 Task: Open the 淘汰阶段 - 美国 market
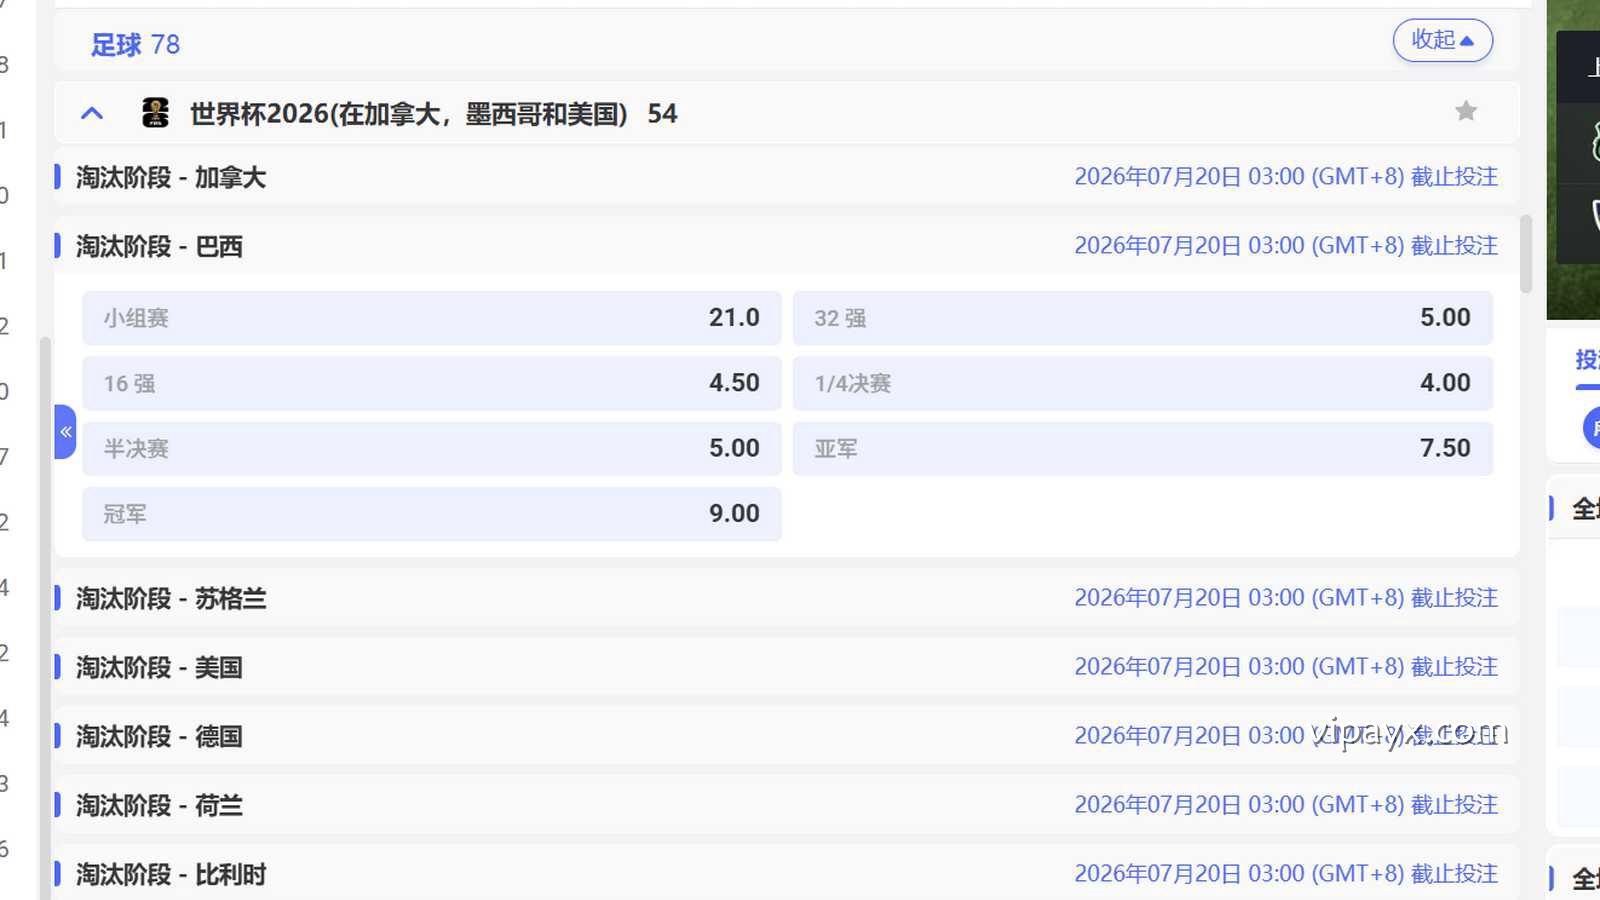(x=160, y=668)
